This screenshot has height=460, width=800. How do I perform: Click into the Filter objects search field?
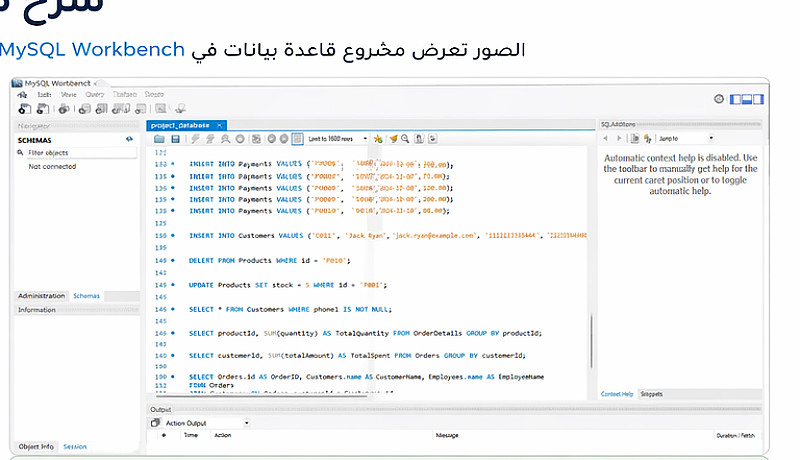pos(81,152)
